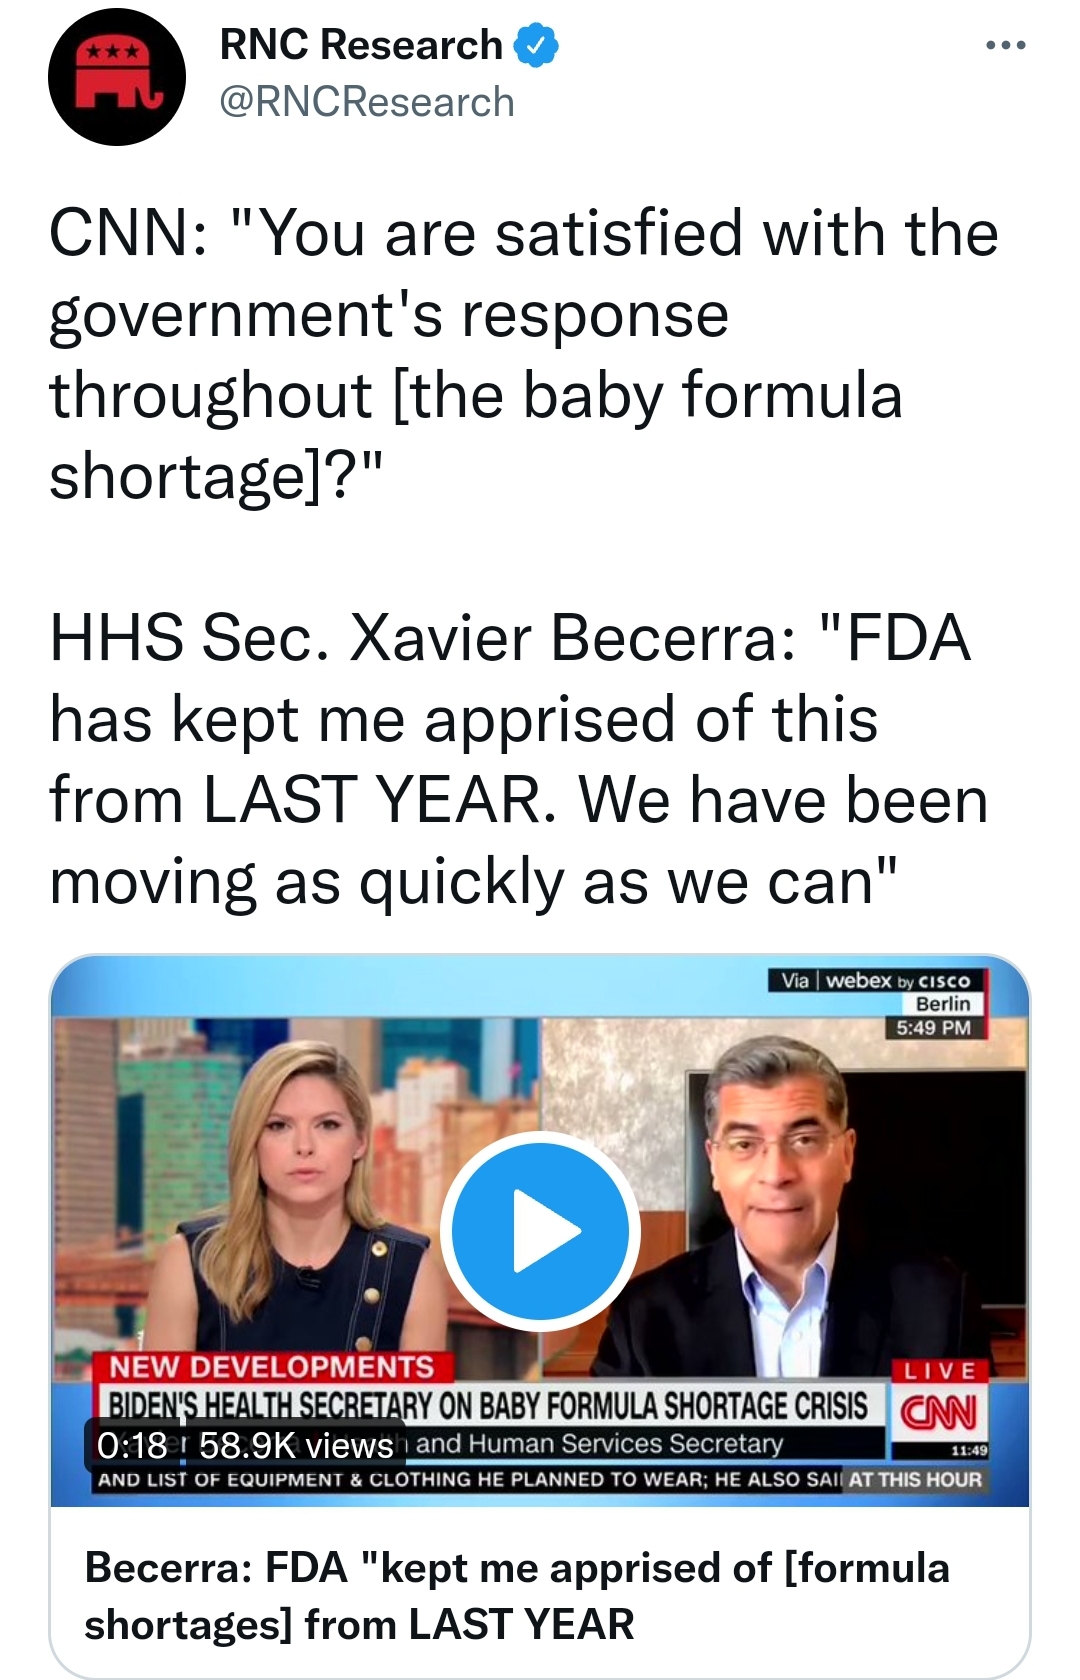Click the AT THIS HOUR show label
This screenshot has width=1080, height=1680.
[915, 1479]
